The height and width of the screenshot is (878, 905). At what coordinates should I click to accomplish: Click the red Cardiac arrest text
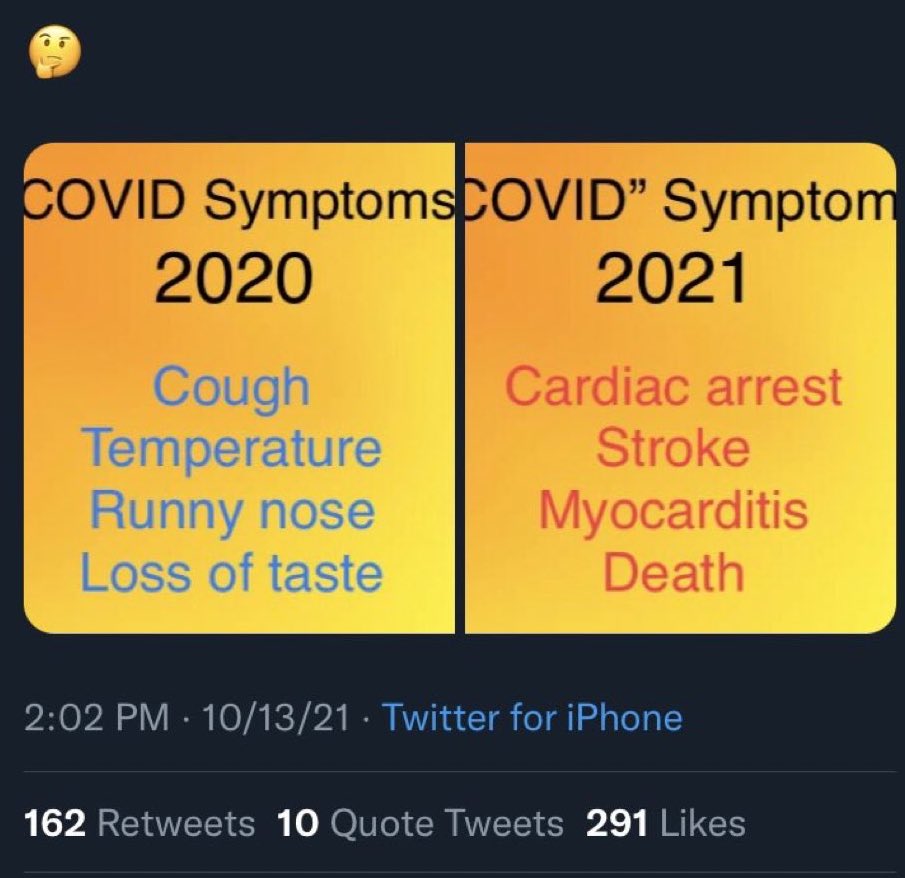tap(673, 387)
